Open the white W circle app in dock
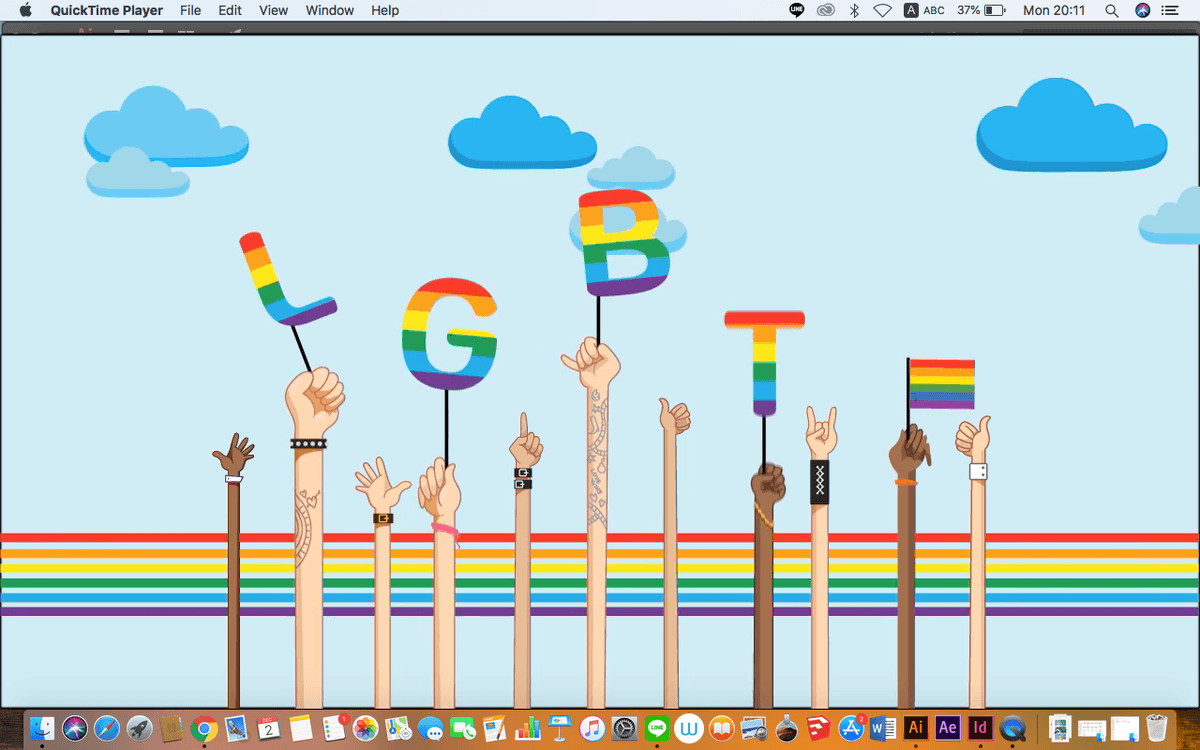 tap(689, 728)
